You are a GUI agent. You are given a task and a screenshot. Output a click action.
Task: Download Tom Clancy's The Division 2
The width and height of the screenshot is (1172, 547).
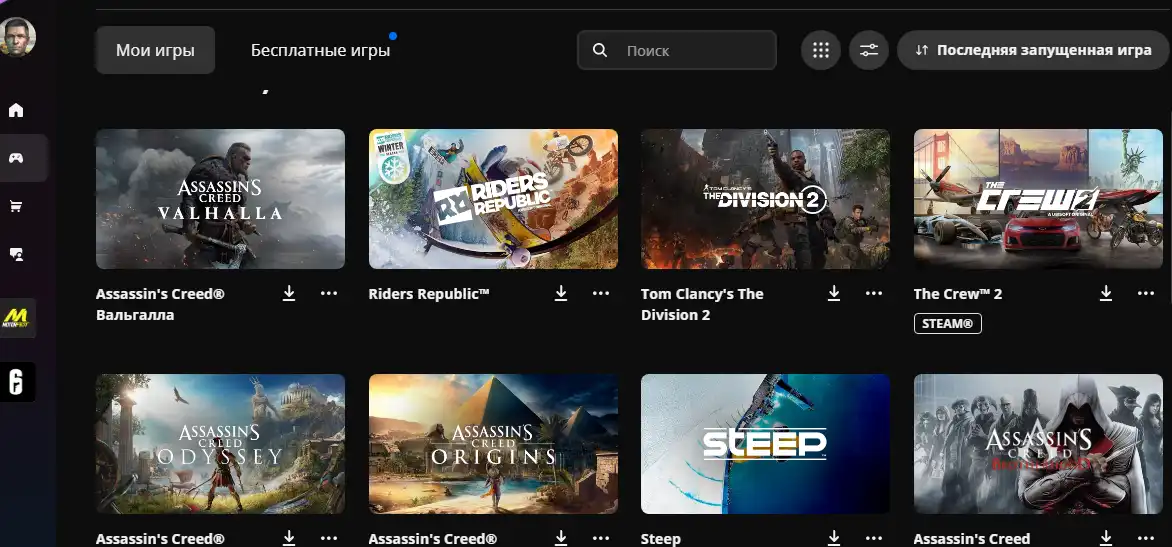[834, 294]
